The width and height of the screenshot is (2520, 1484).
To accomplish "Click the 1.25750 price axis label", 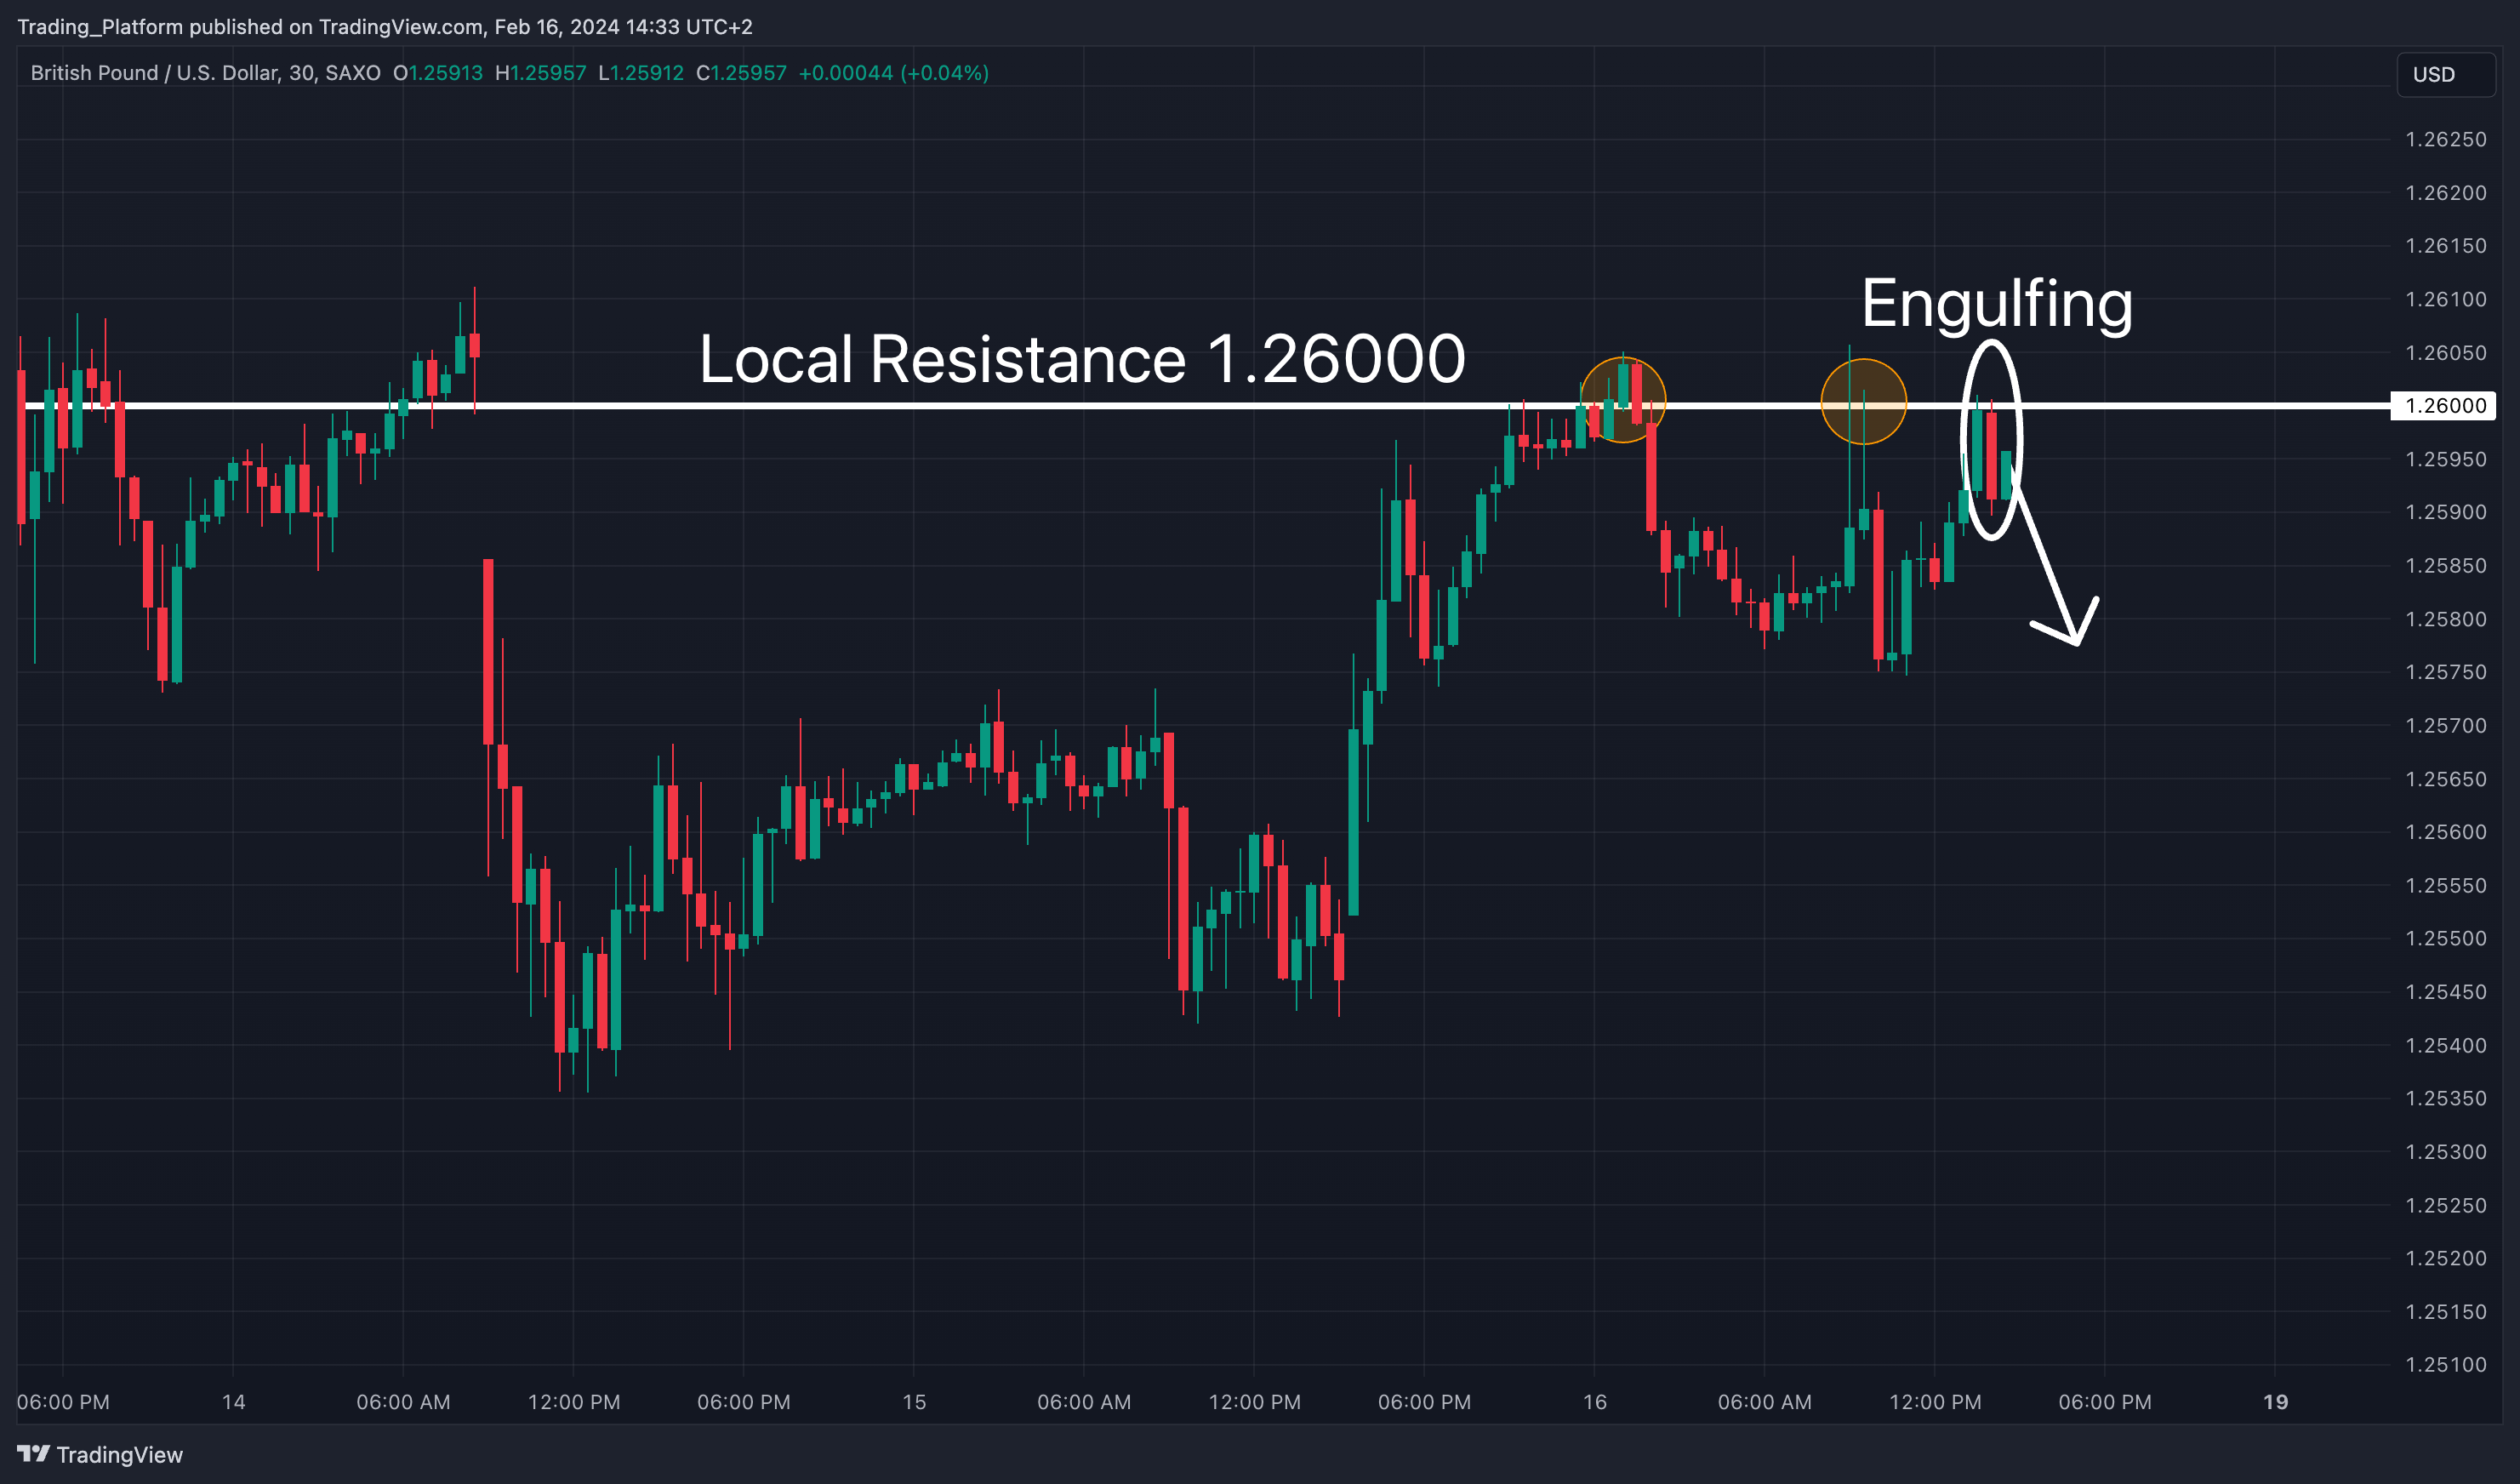I will 2445,672.
